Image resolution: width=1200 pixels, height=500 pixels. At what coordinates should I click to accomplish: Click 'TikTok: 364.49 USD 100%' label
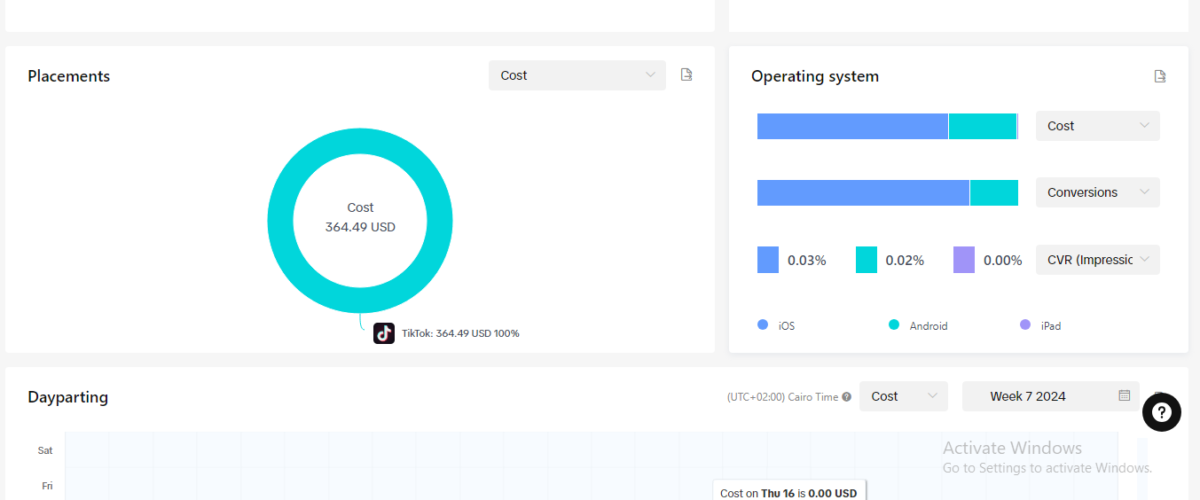(460, 333)
